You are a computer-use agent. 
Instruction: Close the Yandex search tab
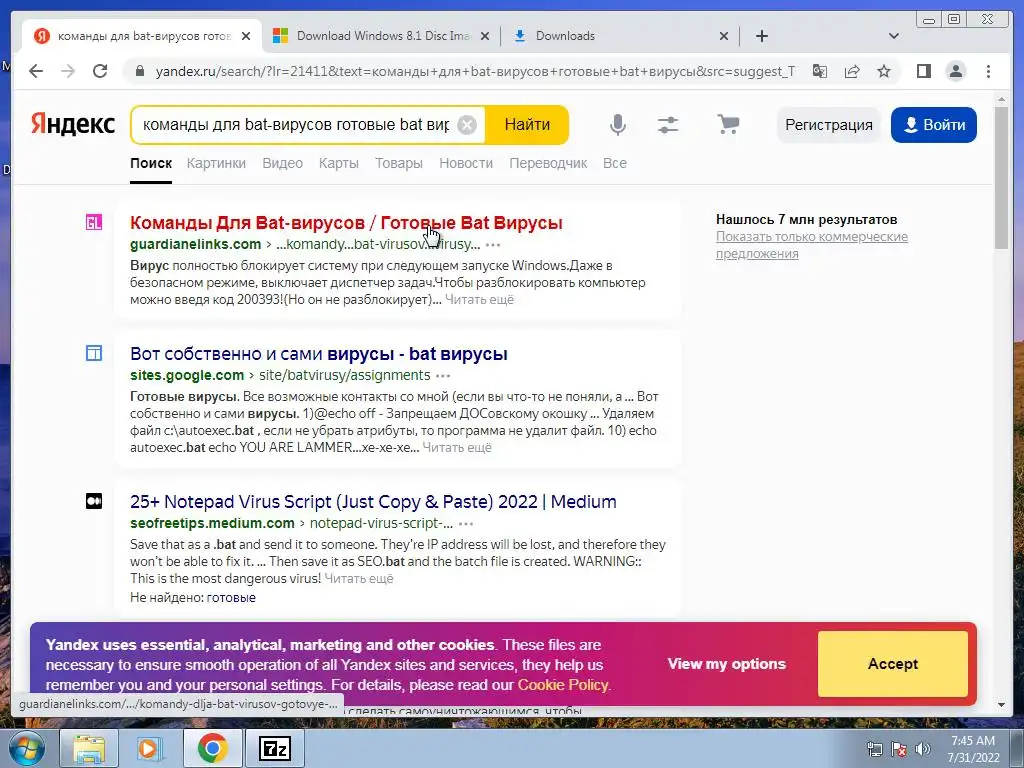(x=246, y=36)
